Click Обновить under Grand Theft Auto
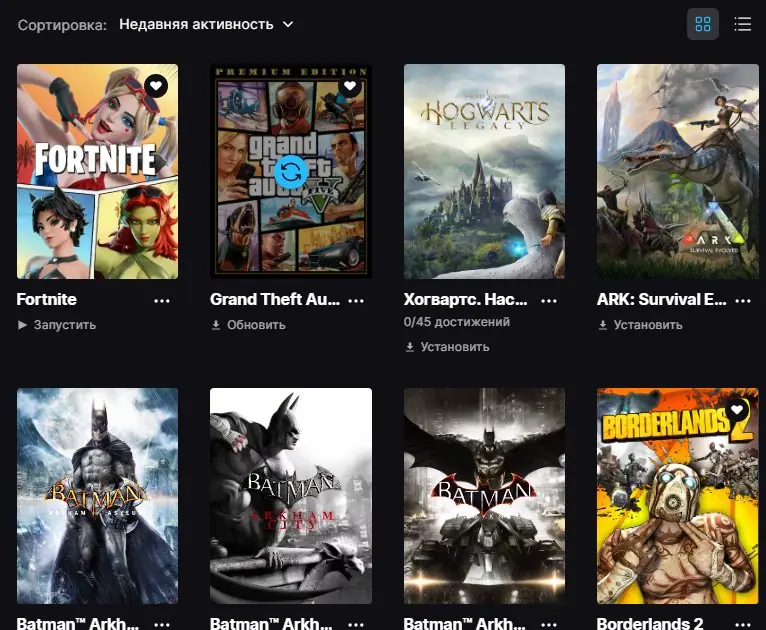Viewport: 766px width, 630px height. 249,325
